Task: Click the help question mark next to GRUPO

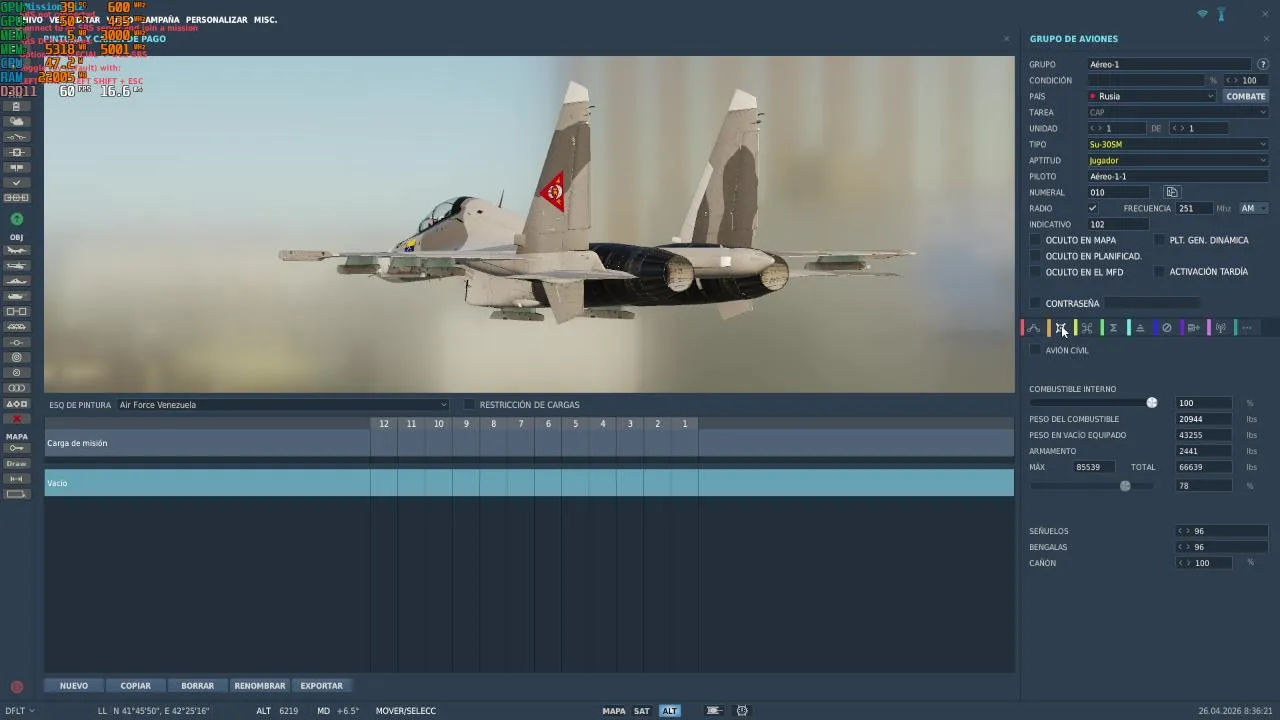Action: pyautogui.click(x=1263, y=64)
